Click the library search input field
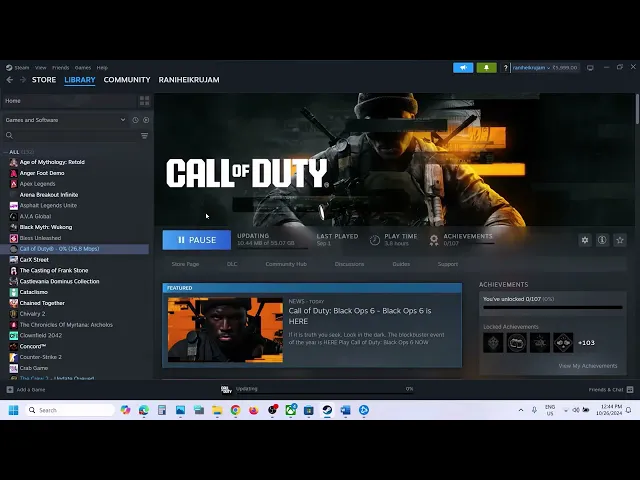The width and height of the screenshot is (640, 480). tap(76, 136)
